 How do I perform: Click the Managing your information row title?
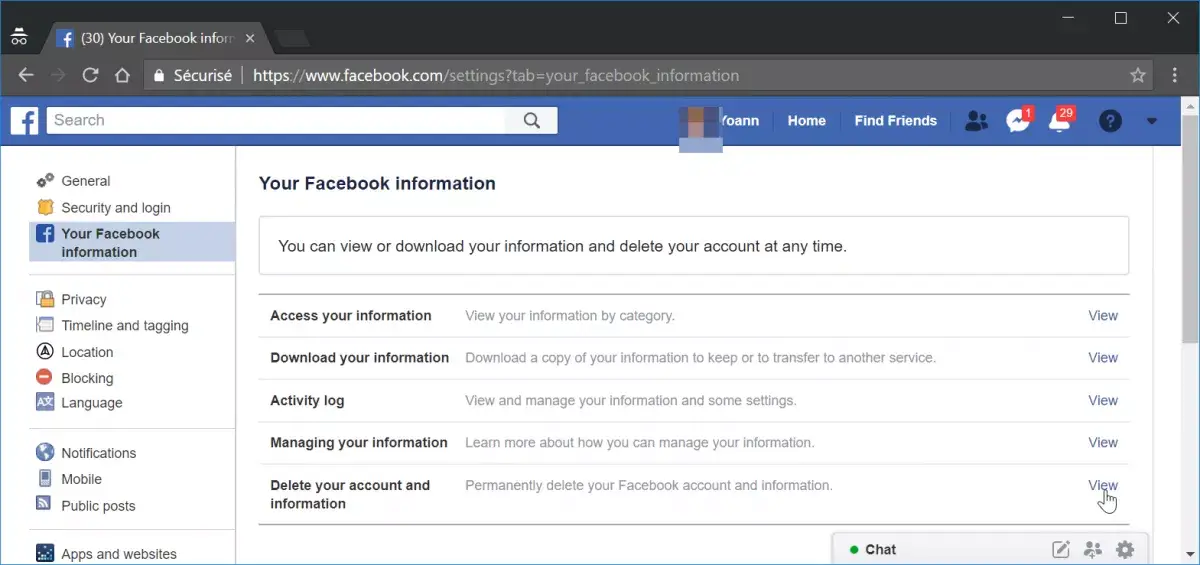point(359,442)
